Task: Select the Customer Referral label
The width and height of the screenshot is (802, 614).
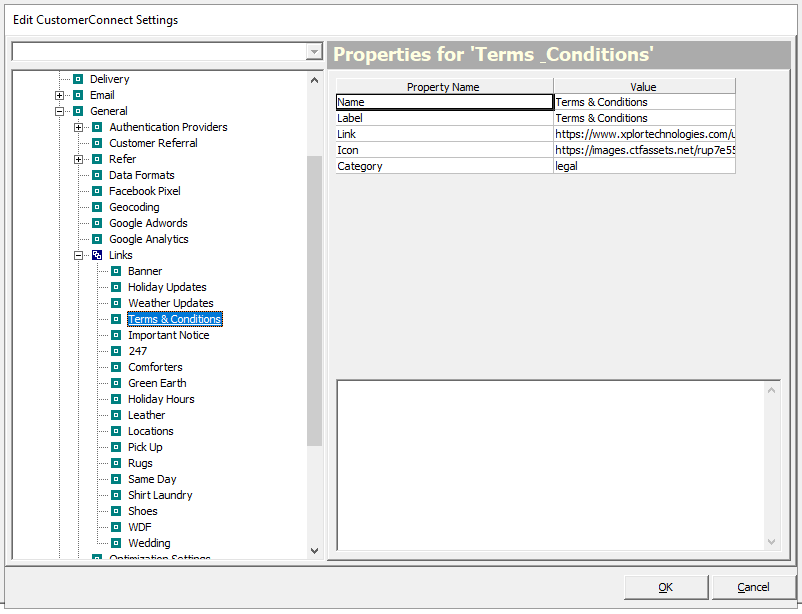Action: (x=153, y=143)
